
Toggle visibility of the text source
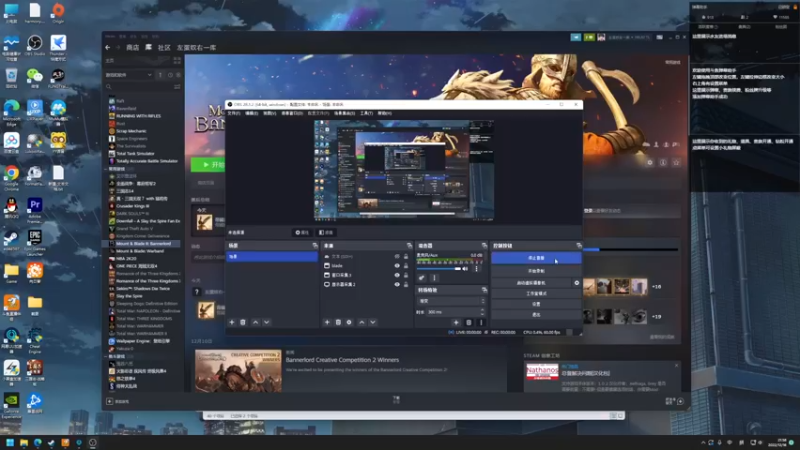click(397, 257)
